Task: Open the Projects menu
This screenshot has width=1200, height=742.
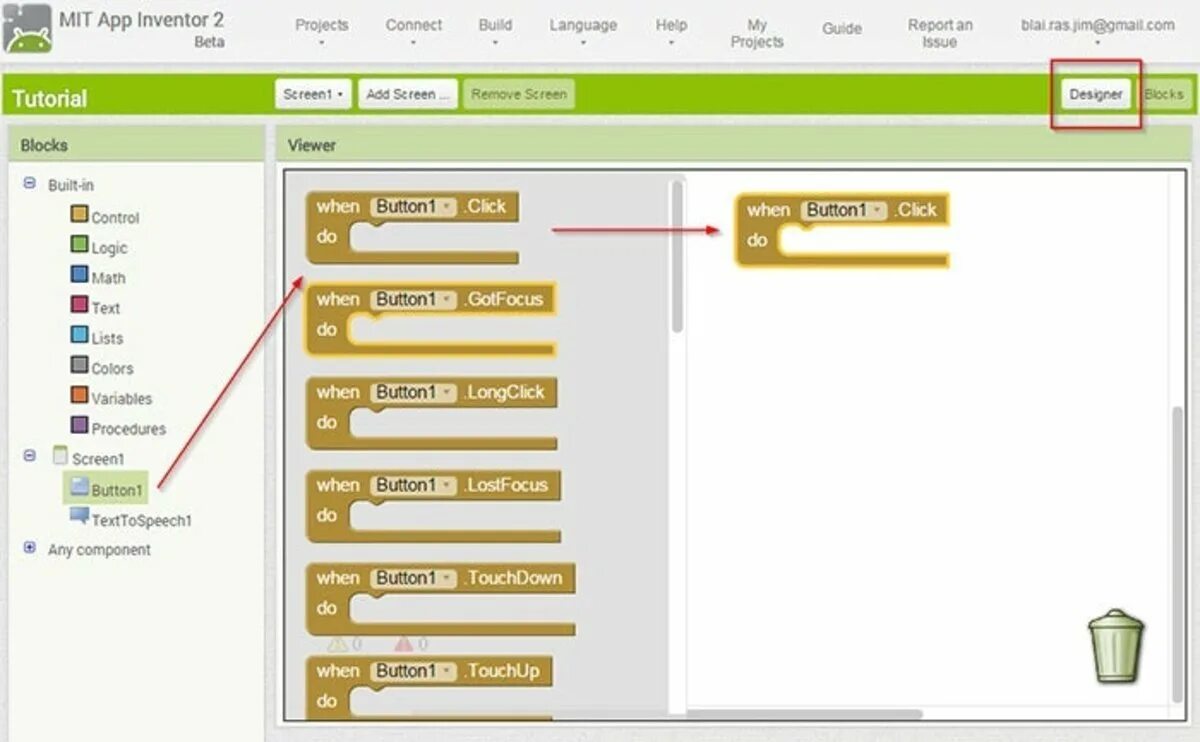Action: click(x=322, y=31)
